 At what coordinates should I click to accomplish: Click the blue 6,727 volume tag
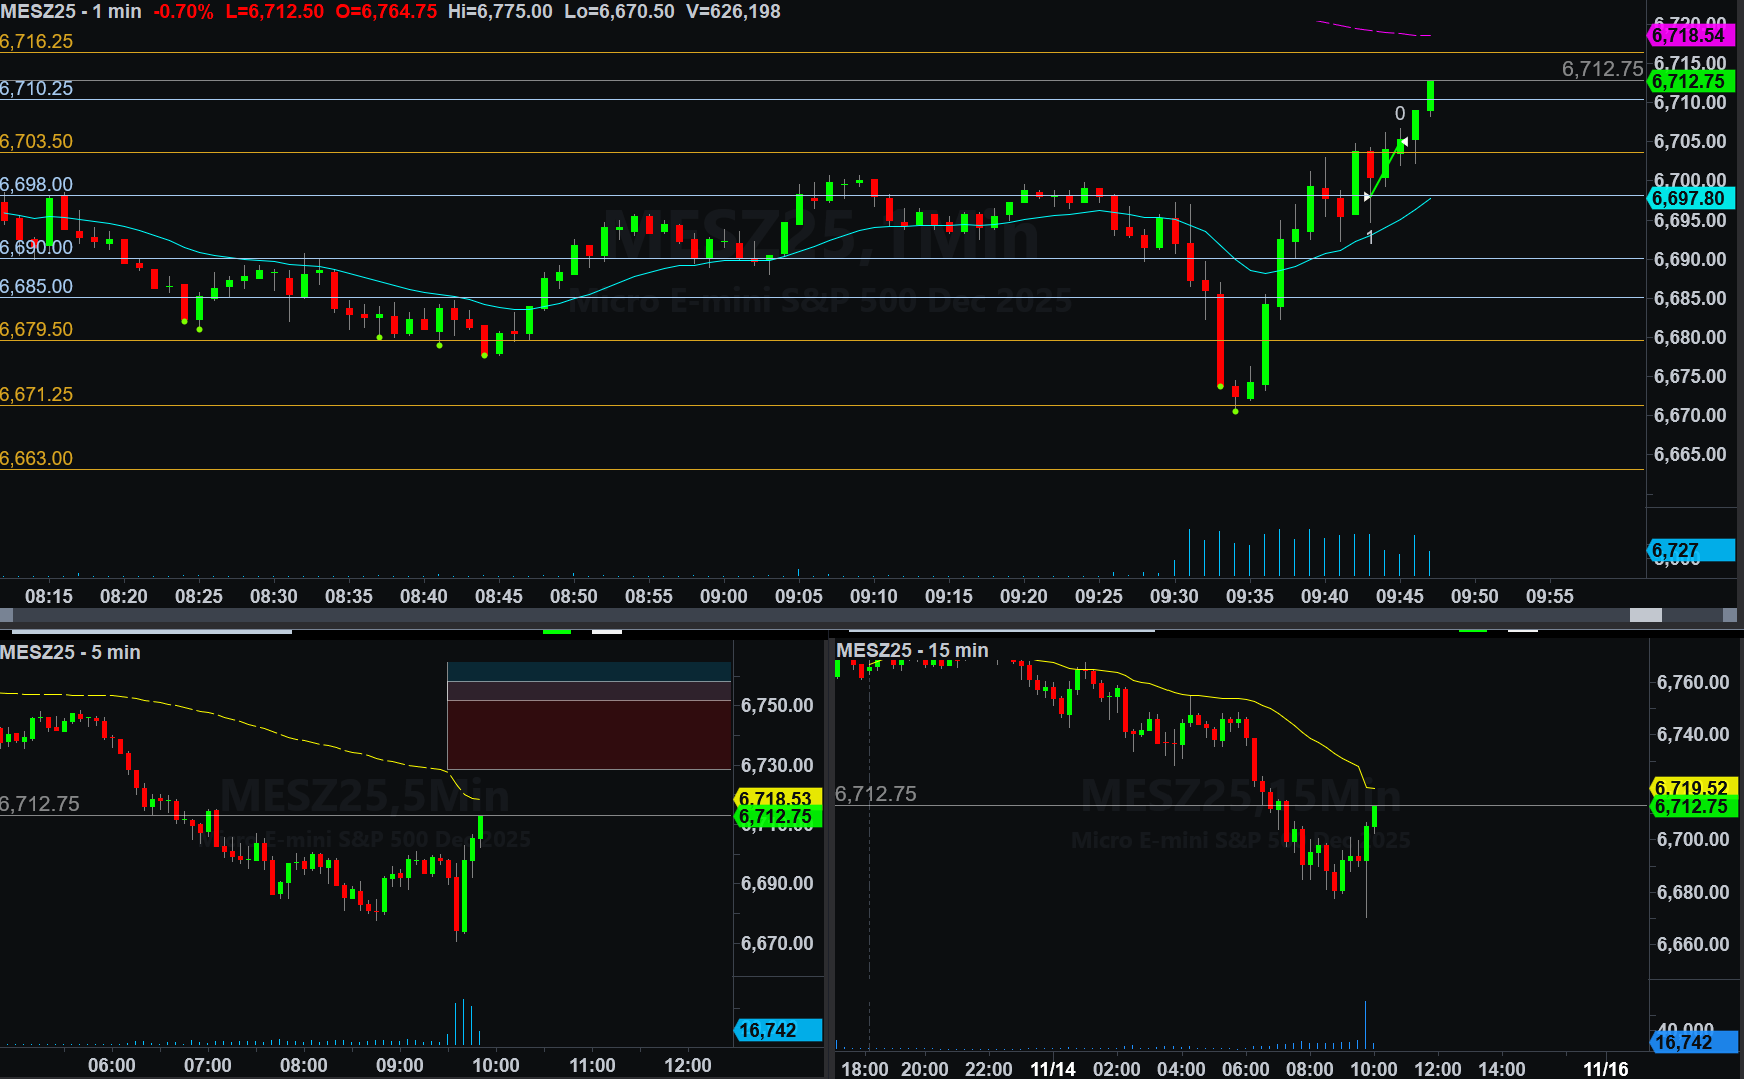(x=1689, y=550)
